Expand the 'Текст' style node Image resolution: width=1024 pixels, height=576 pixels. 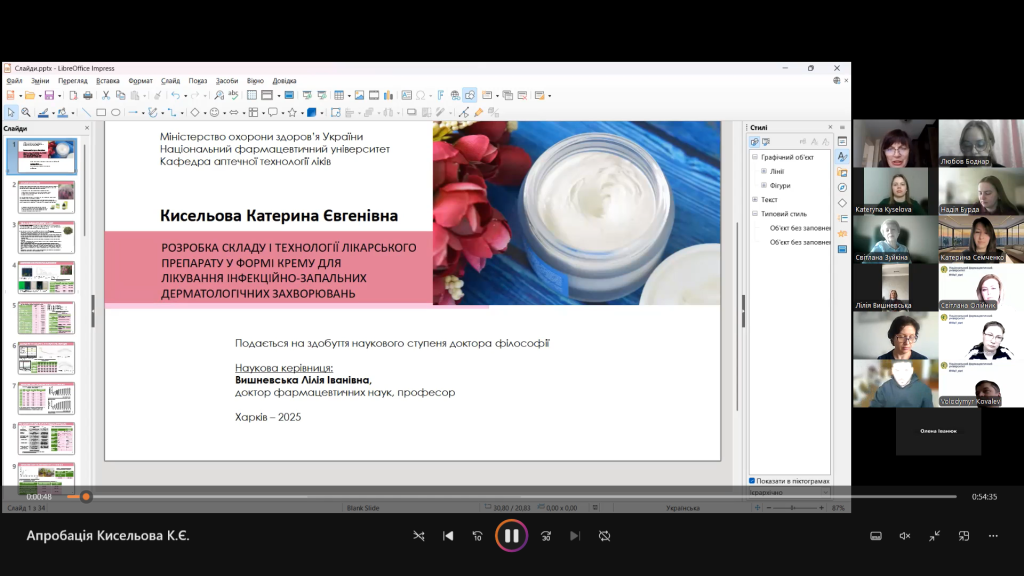tap(755, 200)
